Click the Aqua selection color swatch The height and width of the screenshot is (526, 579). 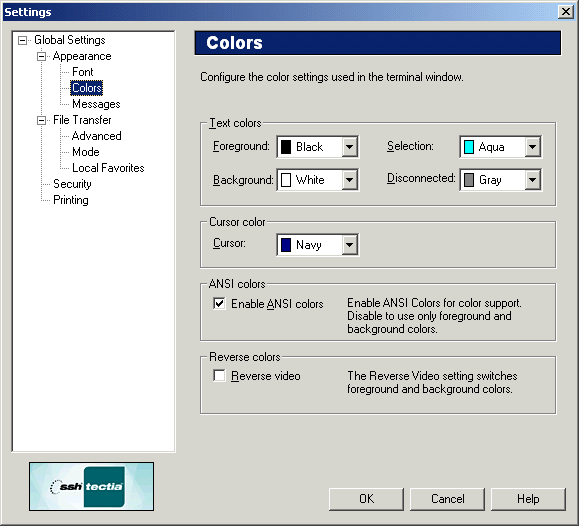(x=469, y=147)
